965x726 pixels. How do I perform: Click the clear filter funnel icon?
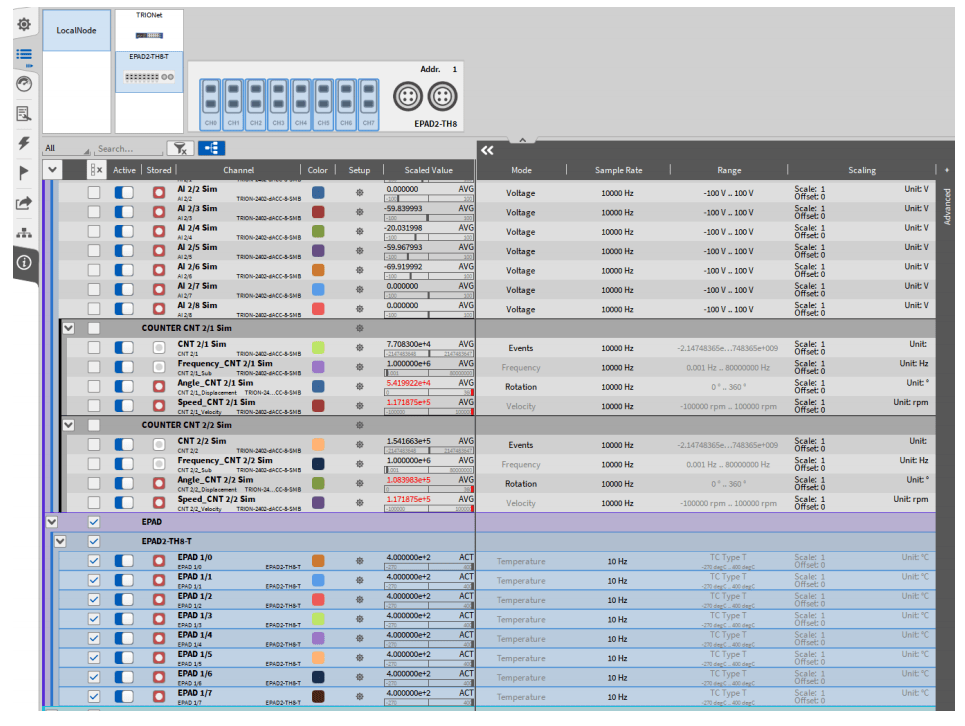(x=181, y=148)
